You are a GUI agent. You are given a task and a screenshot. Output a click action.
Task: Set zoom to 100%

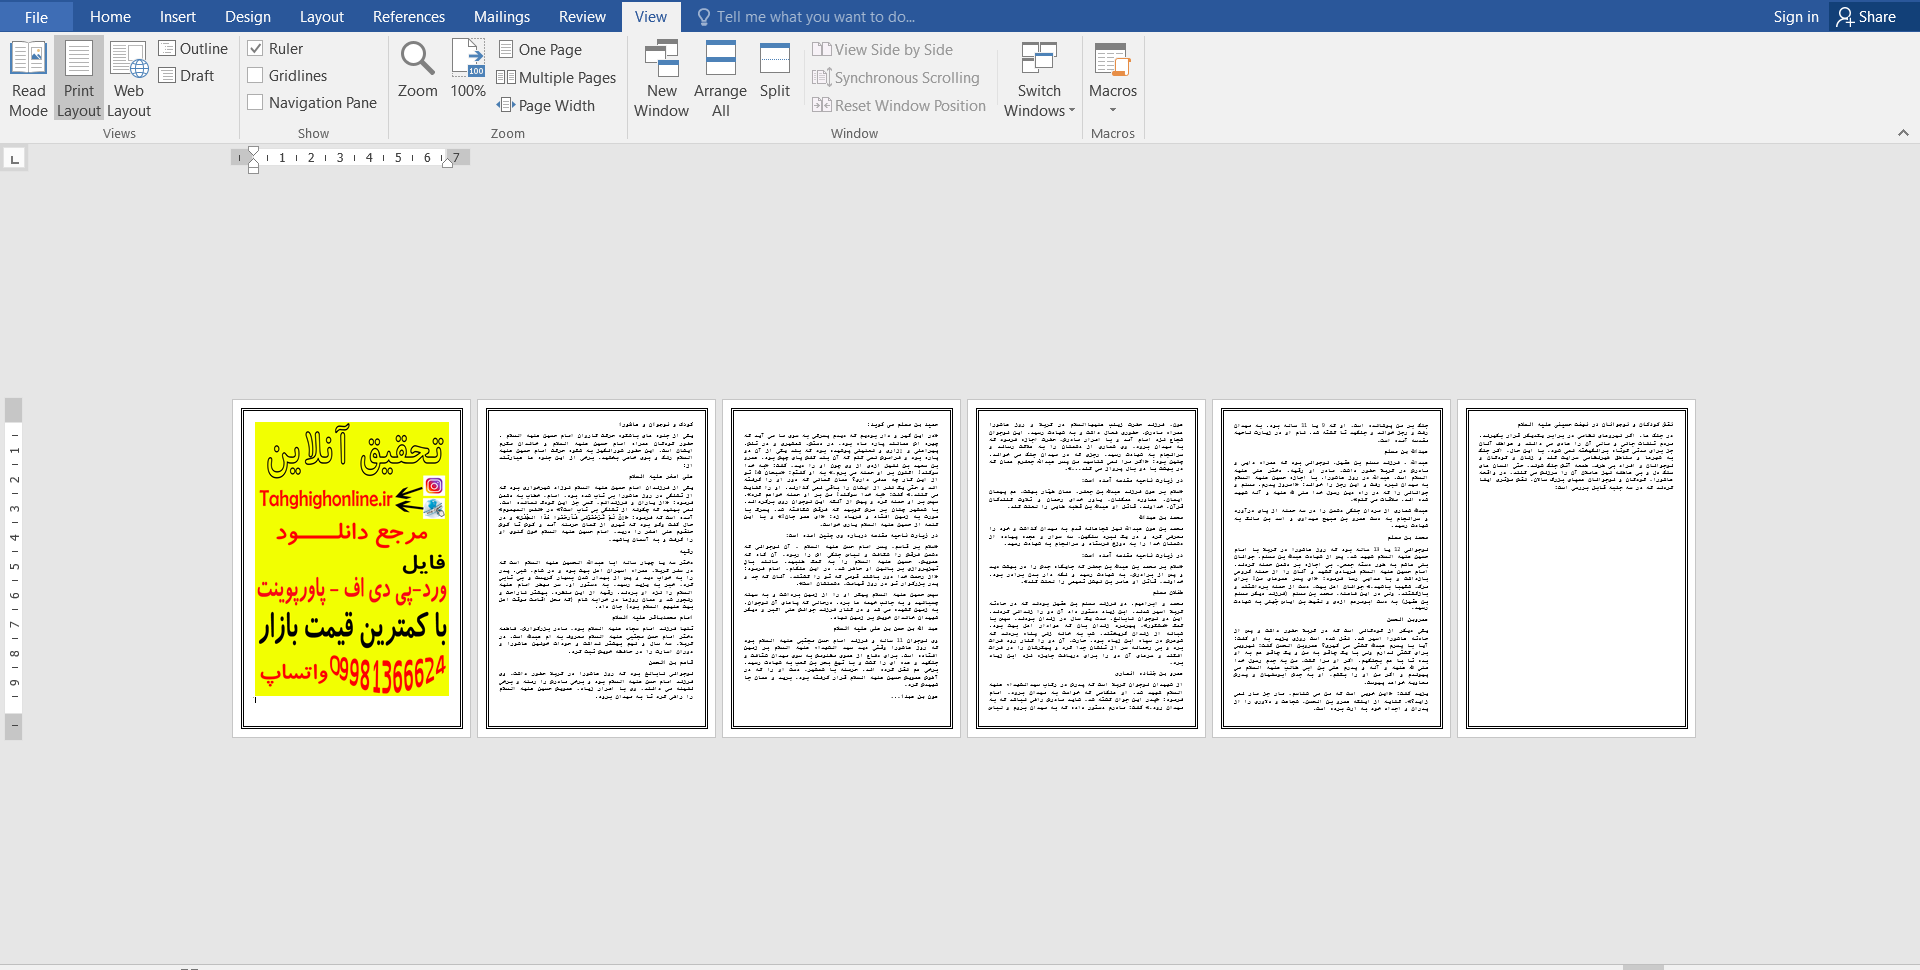(468, 69)
